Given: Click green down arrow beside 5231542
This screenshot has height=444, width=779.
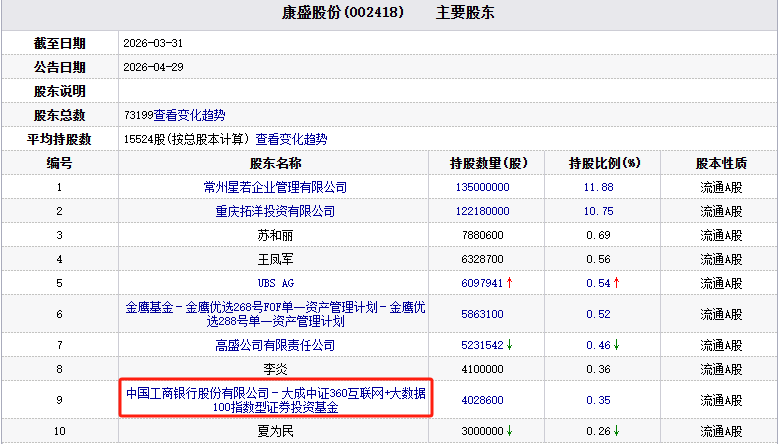Looking at the screenshot, I should coord(509,345).
